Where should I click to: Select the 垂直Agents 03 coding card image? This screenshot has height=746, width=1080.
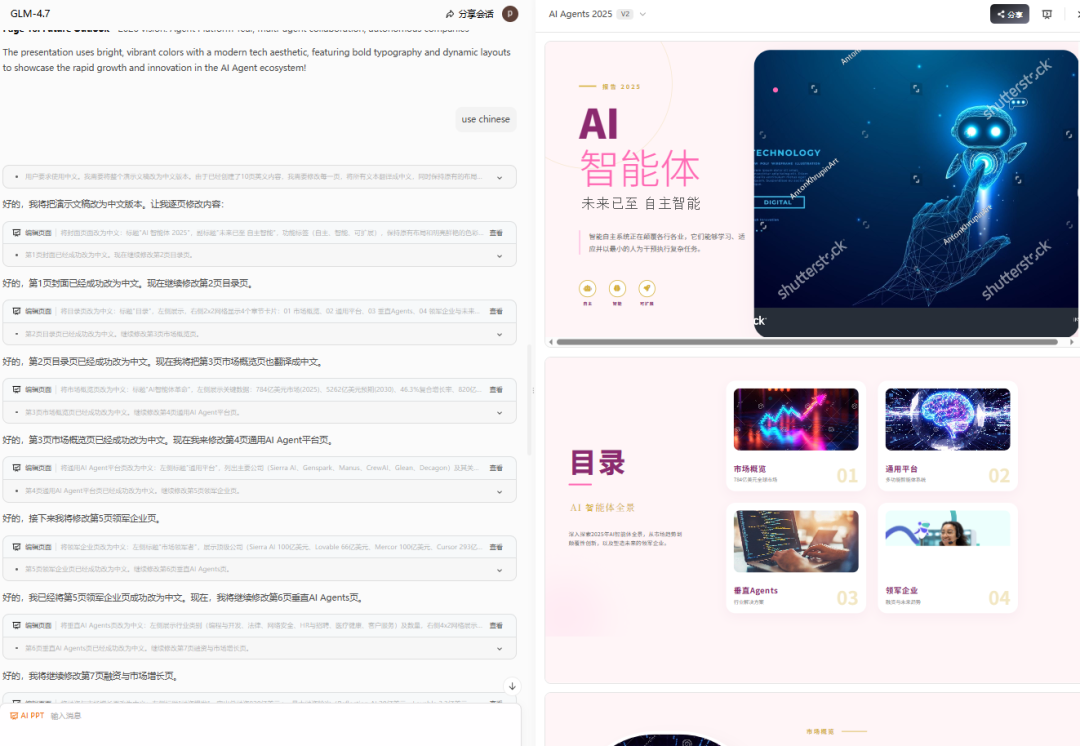tap(796, 541)
